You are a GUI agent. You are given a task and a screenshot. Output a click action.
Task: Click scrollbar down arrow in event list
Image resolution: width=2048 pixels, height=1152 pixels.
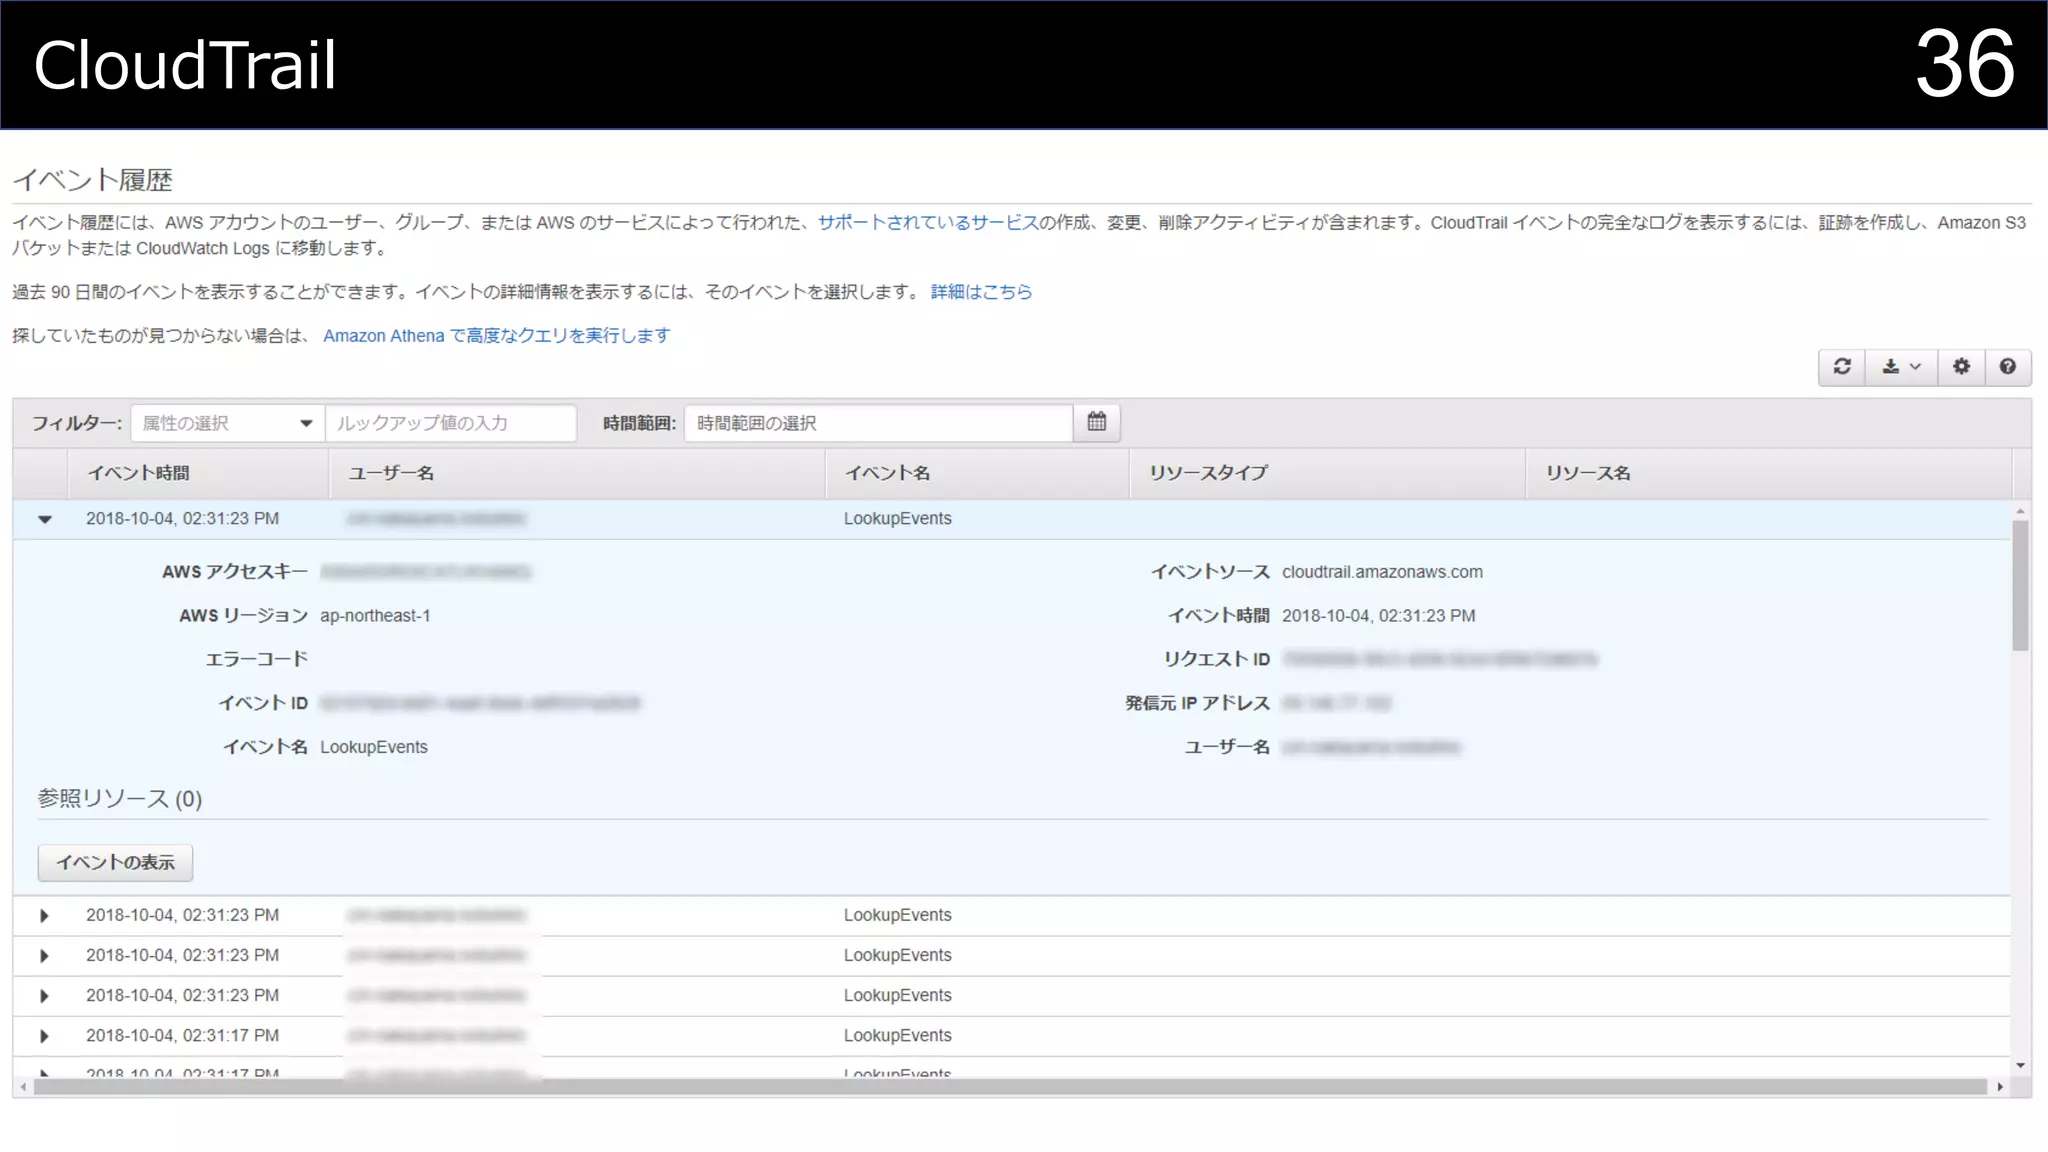(x=2020, y=1066)
